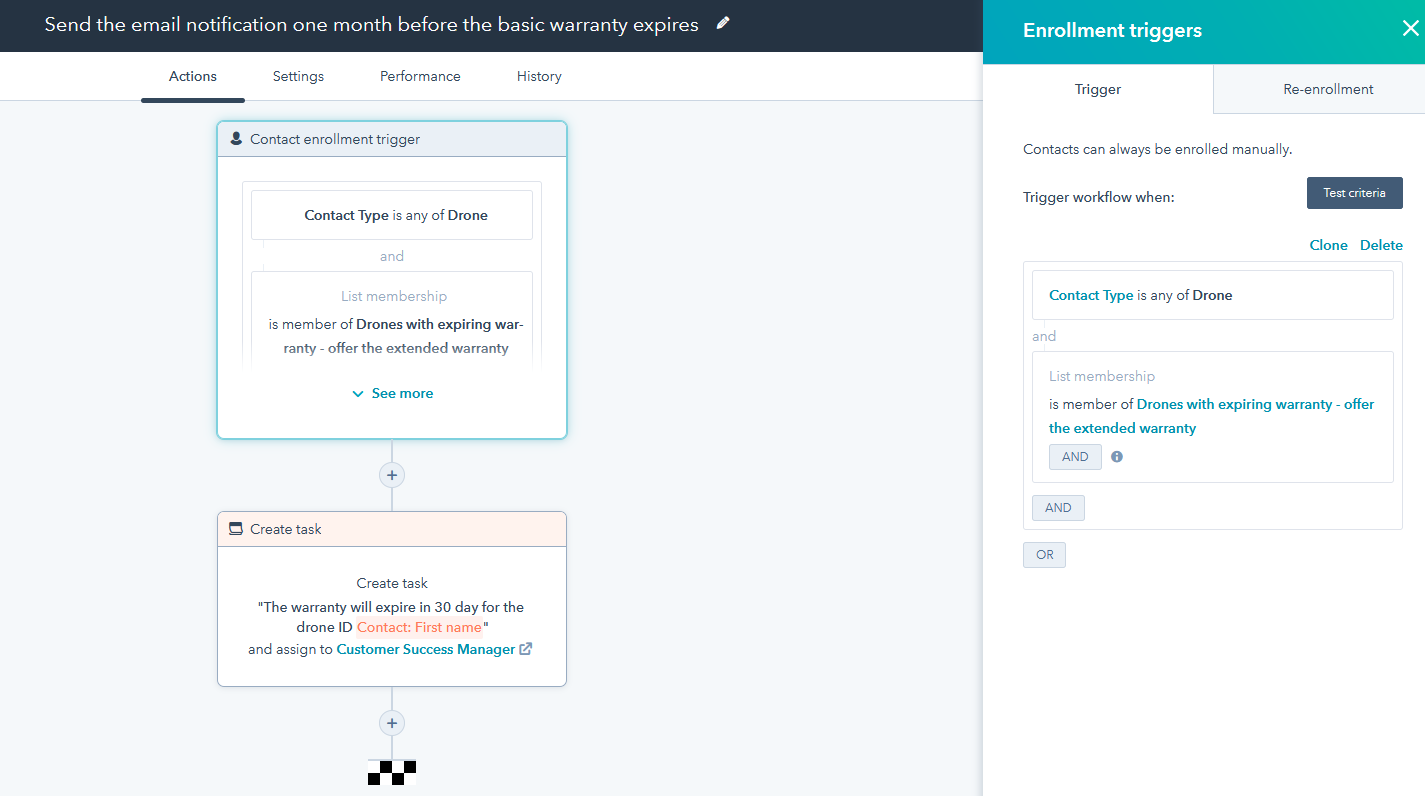This screenshot has height=796, width=1425.
Task: Open the Performance tab
Action: (420, 76)
